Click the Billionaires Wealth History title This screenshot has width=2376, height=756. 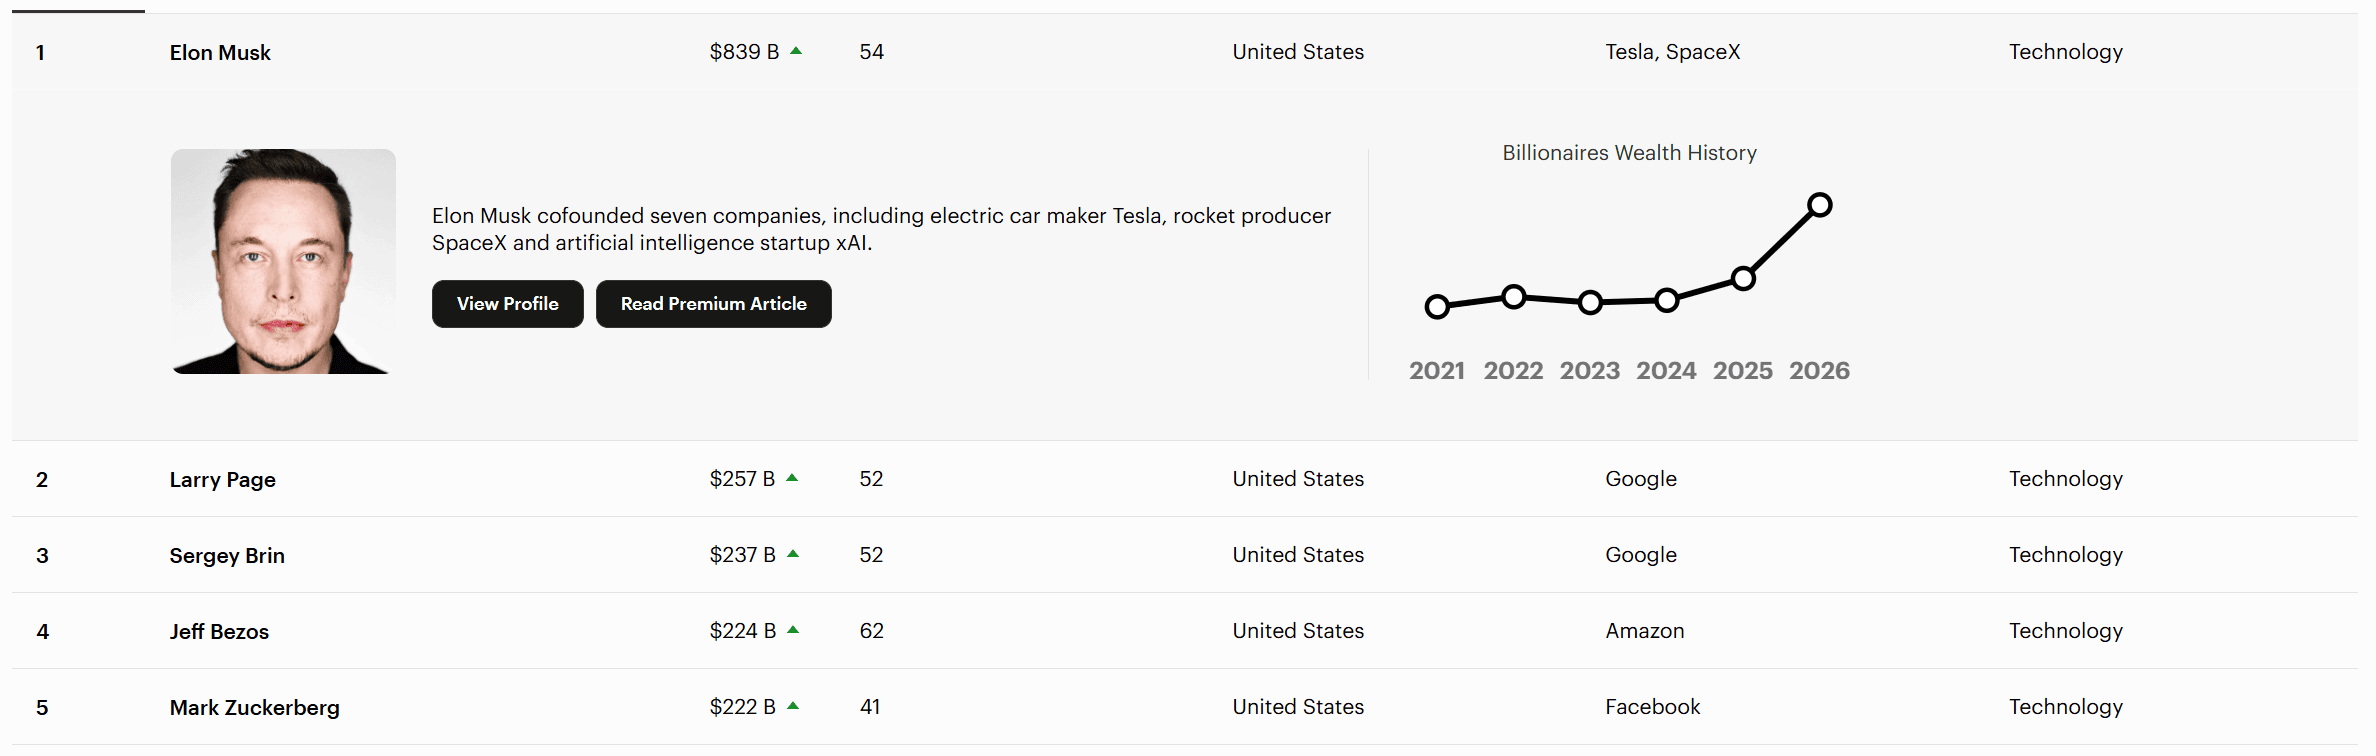tap(1629, 153)
